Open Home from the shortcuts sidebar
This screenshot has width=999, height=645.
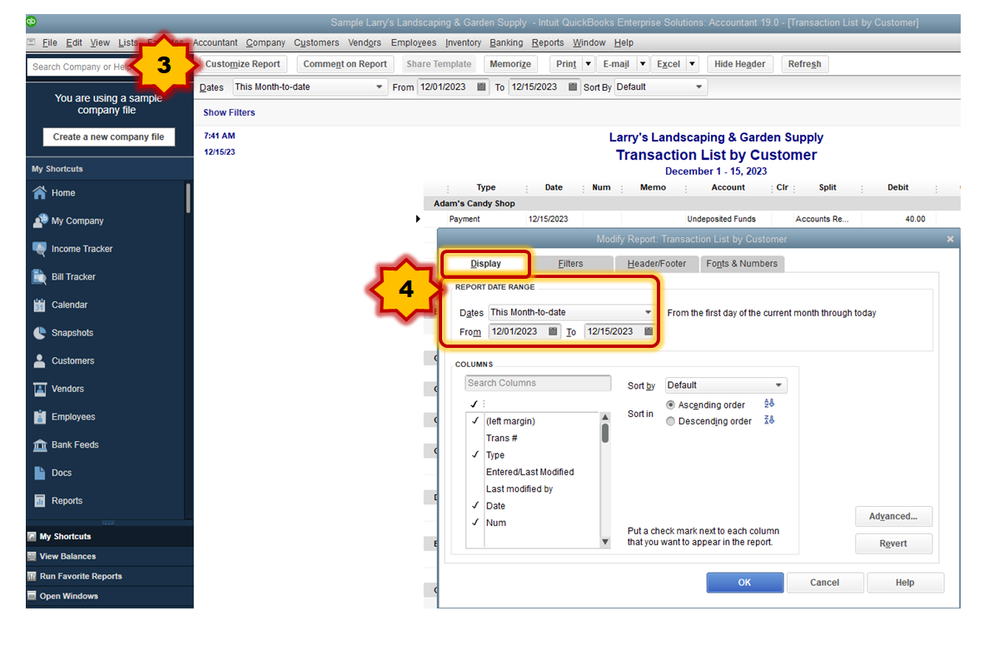[63, 192]
